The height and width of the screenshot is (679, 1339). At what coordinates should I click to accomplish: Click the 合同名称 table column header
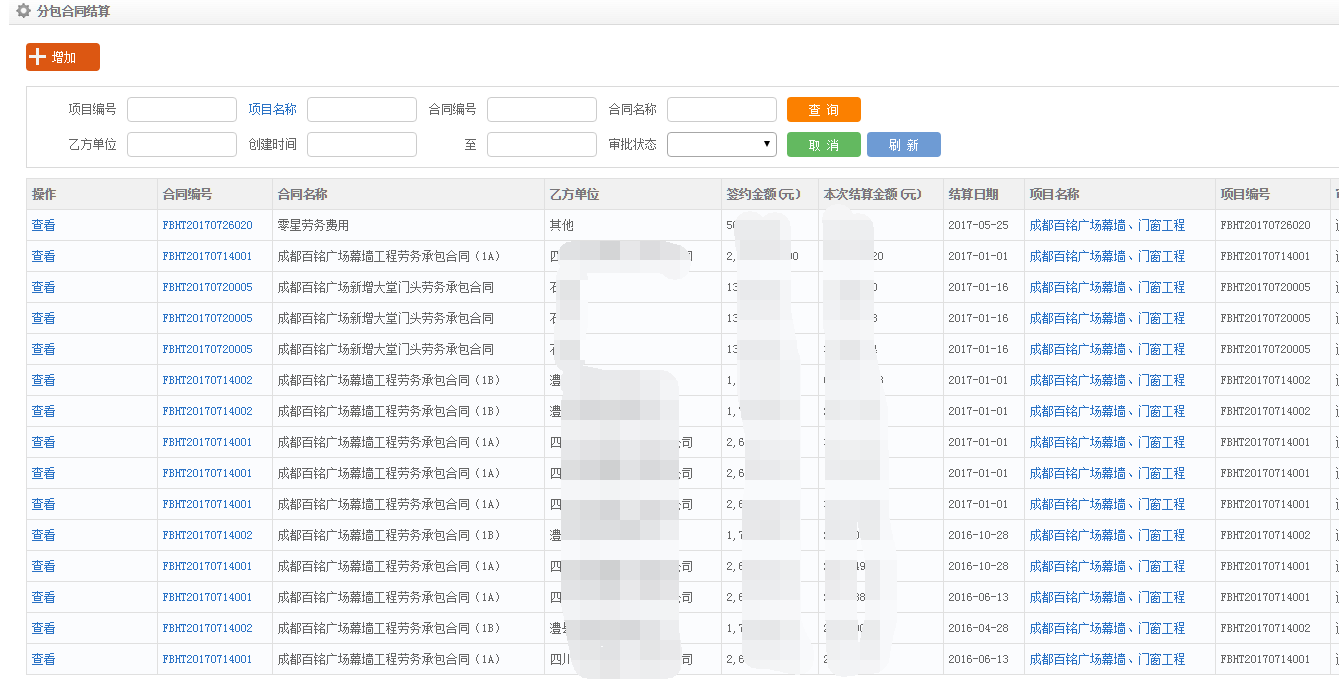click(x=302, y=194)
